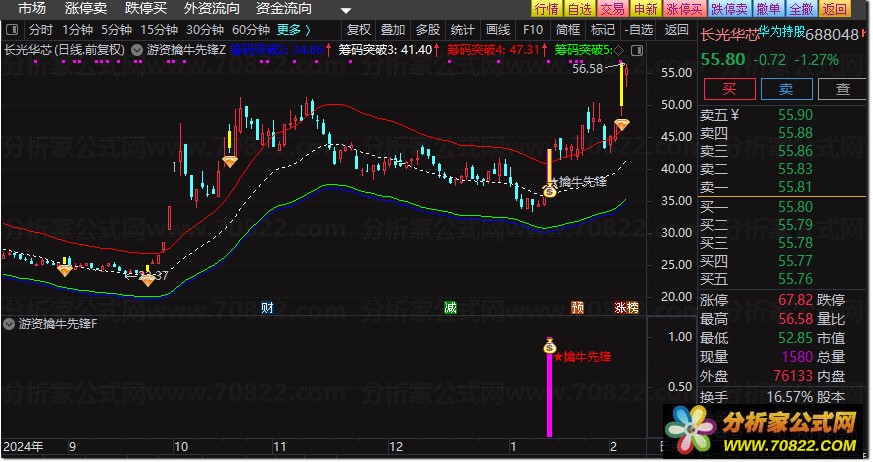Click the 全撤 quick button
Screen dimensions: 873x462
point(802,9)
